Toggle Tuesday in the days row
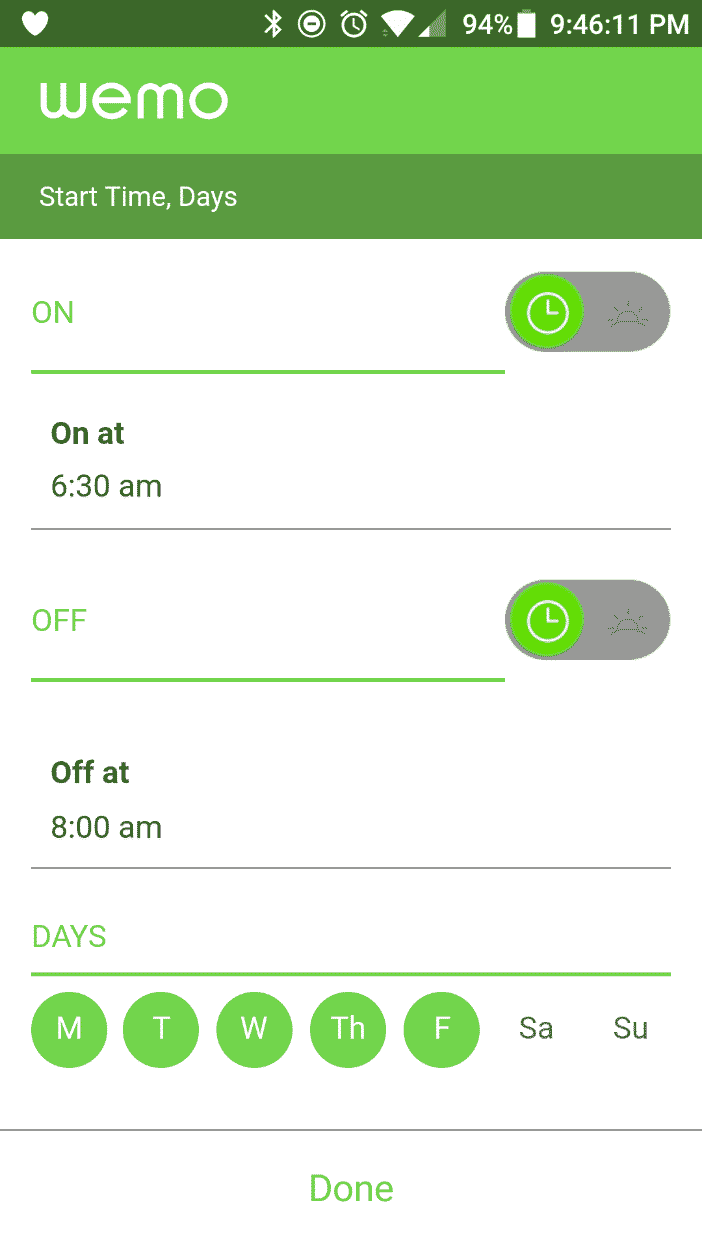Image resolution: width=702 pixels, height=1248 pixels. pos(161,1029)
